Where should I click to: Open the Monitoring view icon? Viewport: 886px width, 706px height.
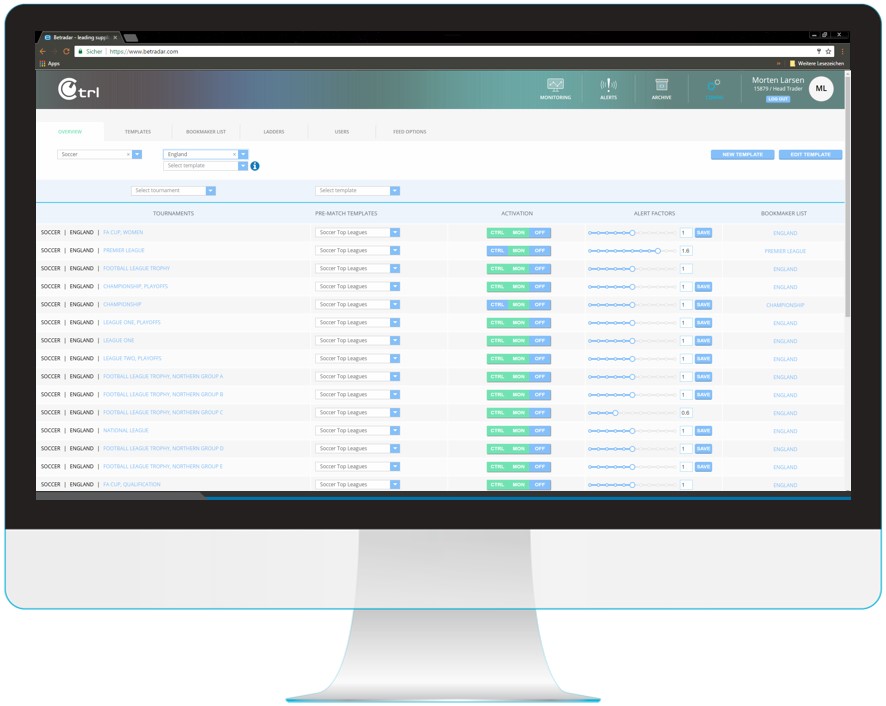click(555, 87)
